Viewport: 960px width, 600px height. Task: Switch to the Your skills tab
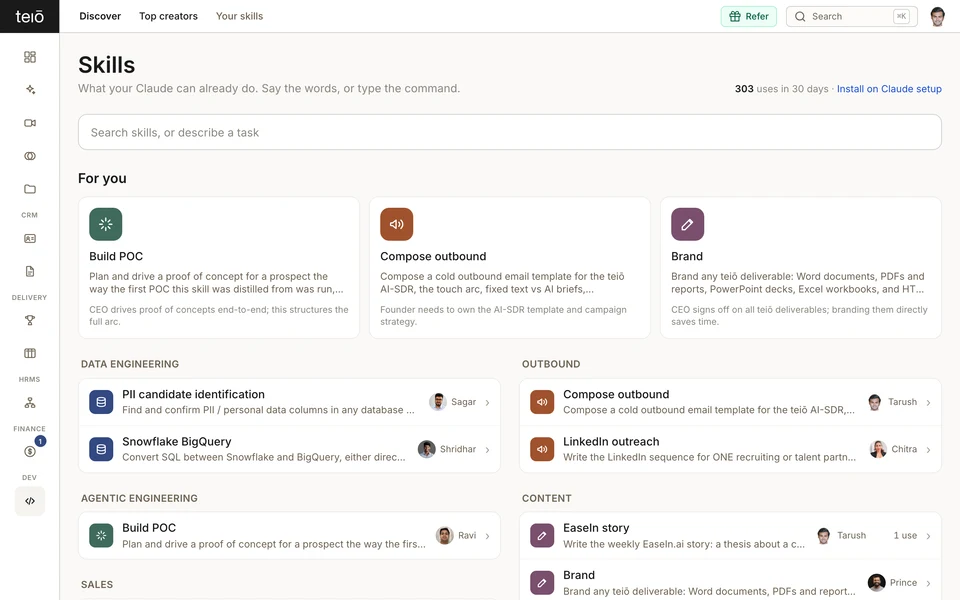[239, 17]
